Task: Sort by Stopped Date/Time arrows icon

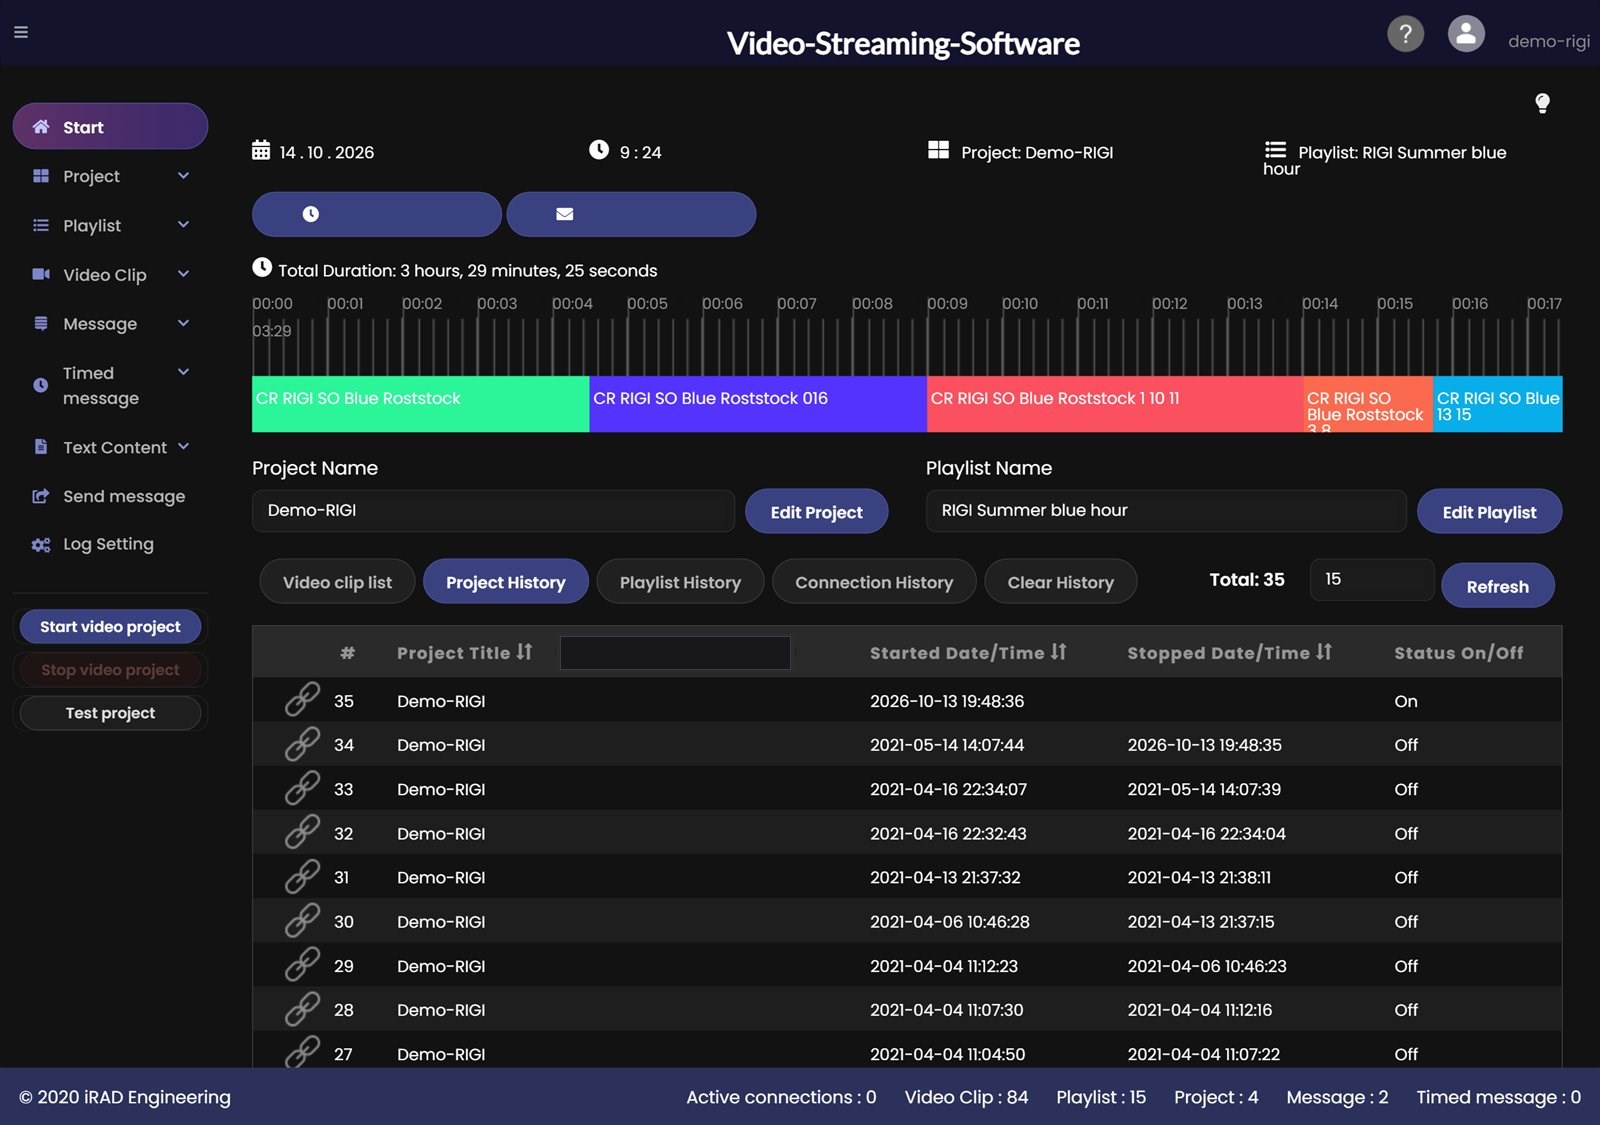Action: pos(1324,652)
